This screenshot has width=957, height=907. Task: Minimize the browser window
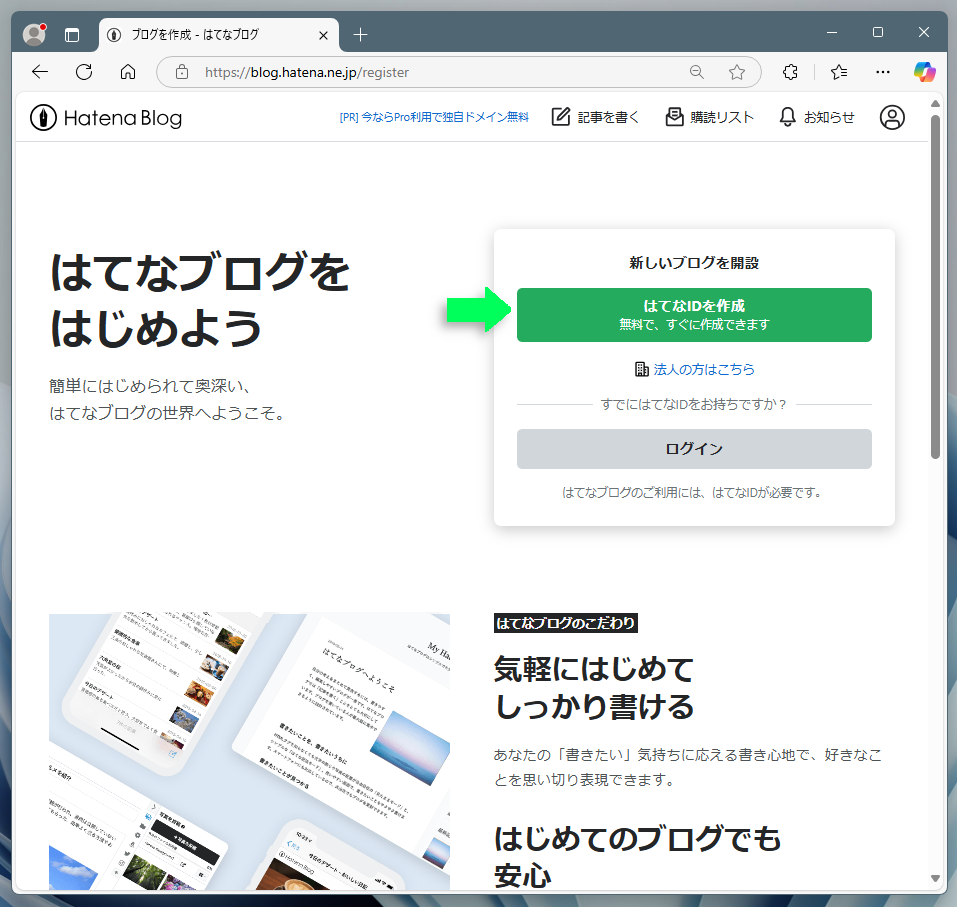pos(832,32)
